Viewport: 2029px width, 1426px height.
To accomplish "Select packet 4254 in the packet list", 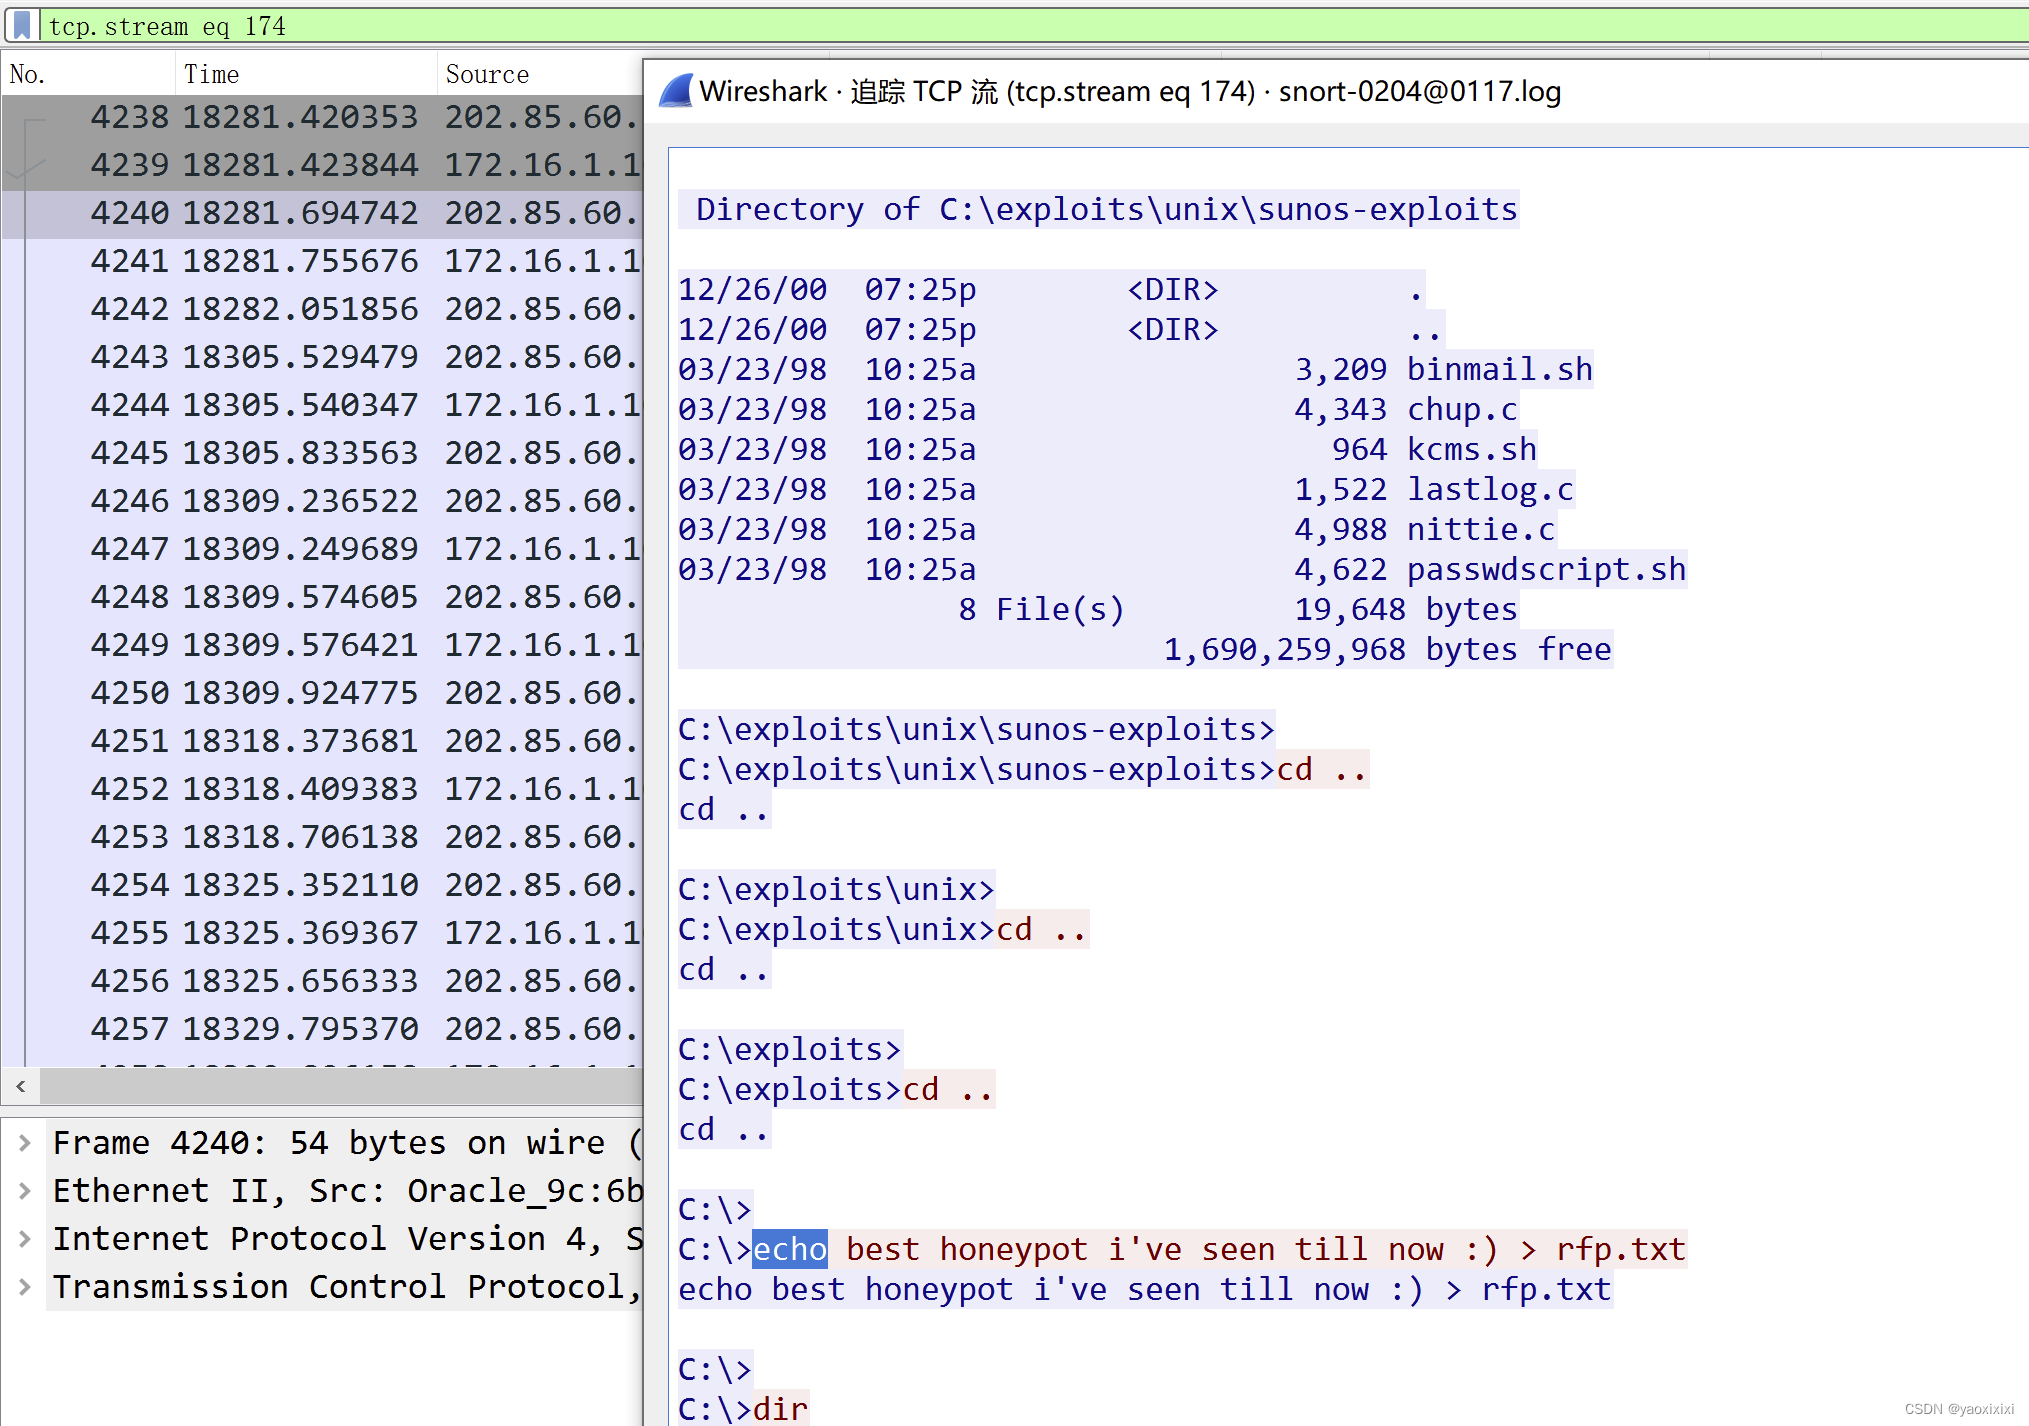I will point(322,885).
